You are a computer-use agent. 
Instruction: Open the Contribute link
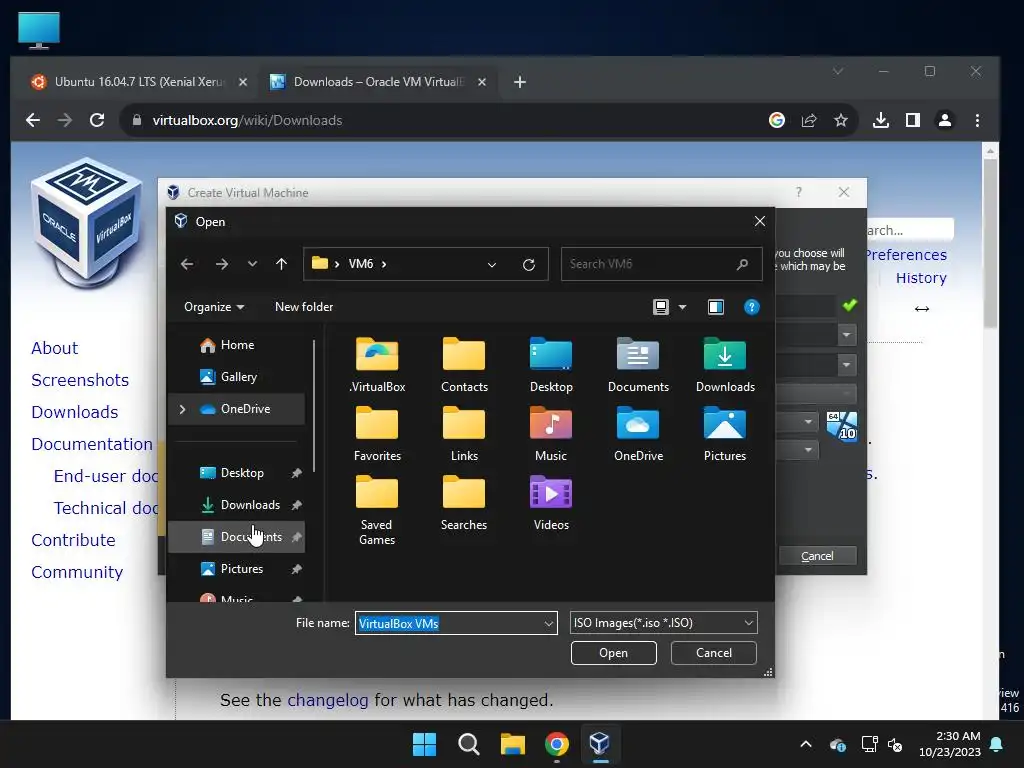click(73, 540)
